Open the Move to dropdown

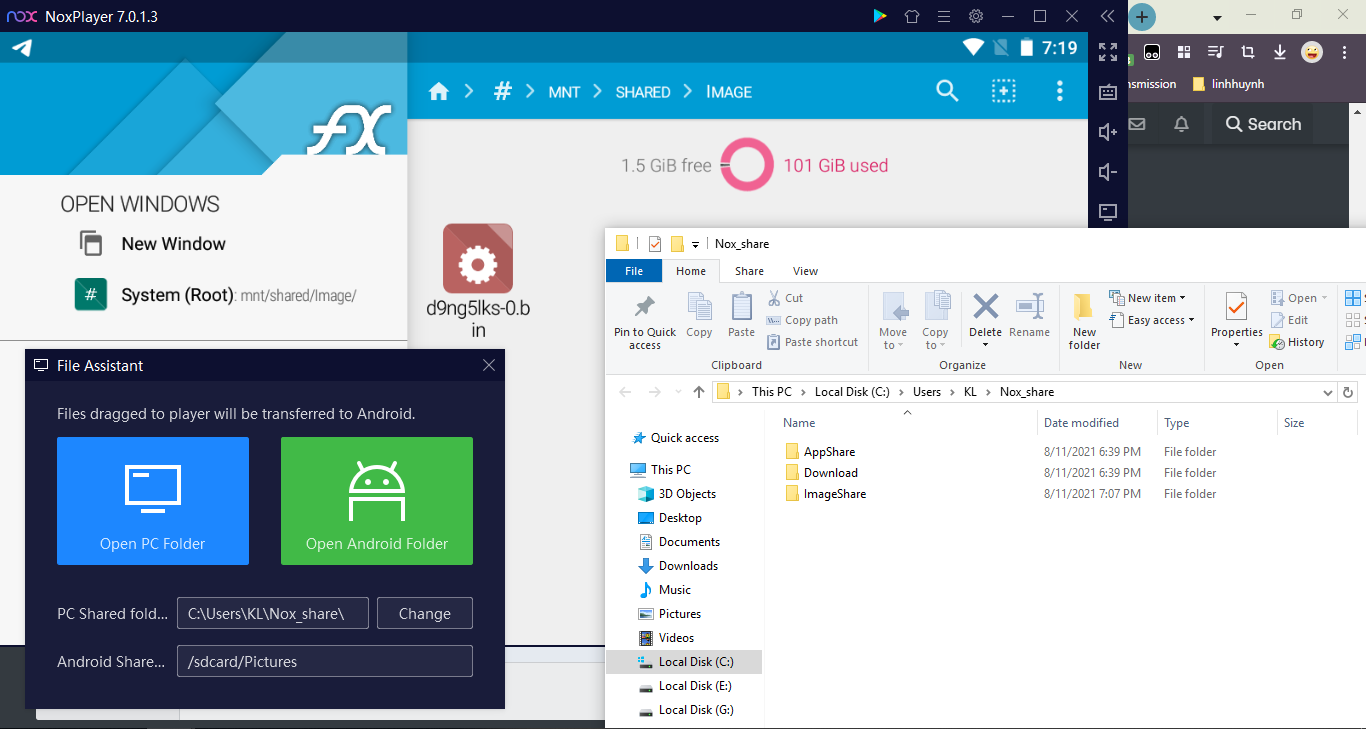point(893,321)
